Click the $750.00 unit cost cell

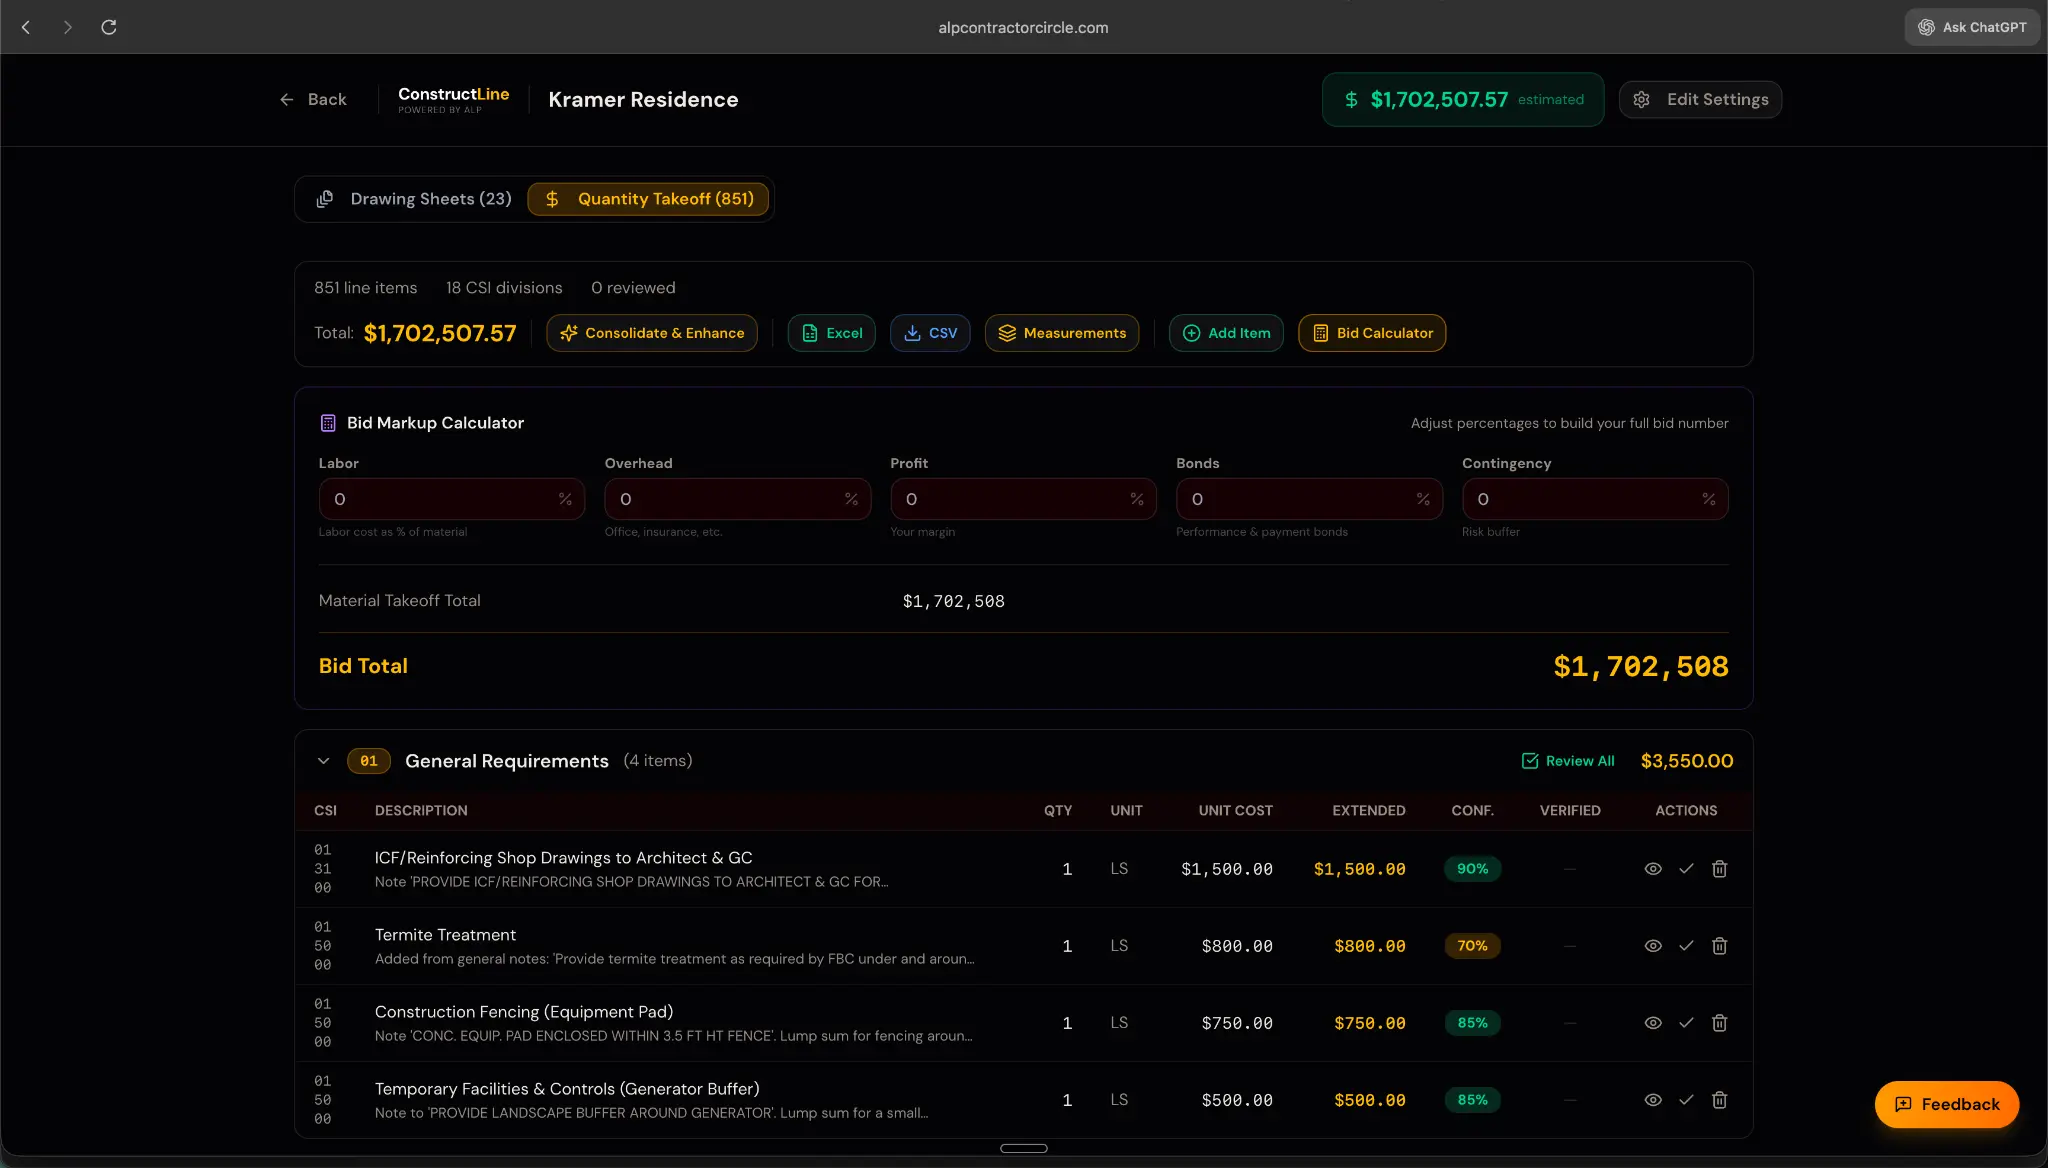[x=1237, y=1023]
